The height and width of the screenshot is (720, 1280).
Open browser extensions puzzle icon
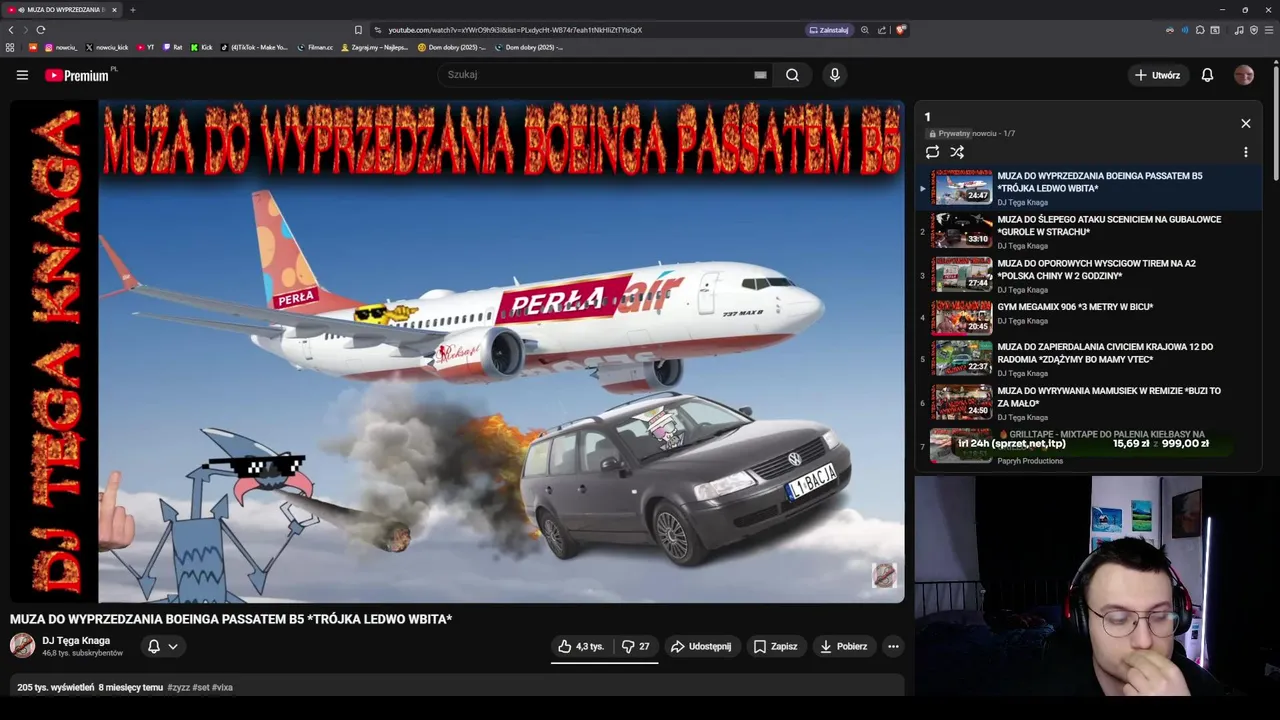pos(1200,30)
